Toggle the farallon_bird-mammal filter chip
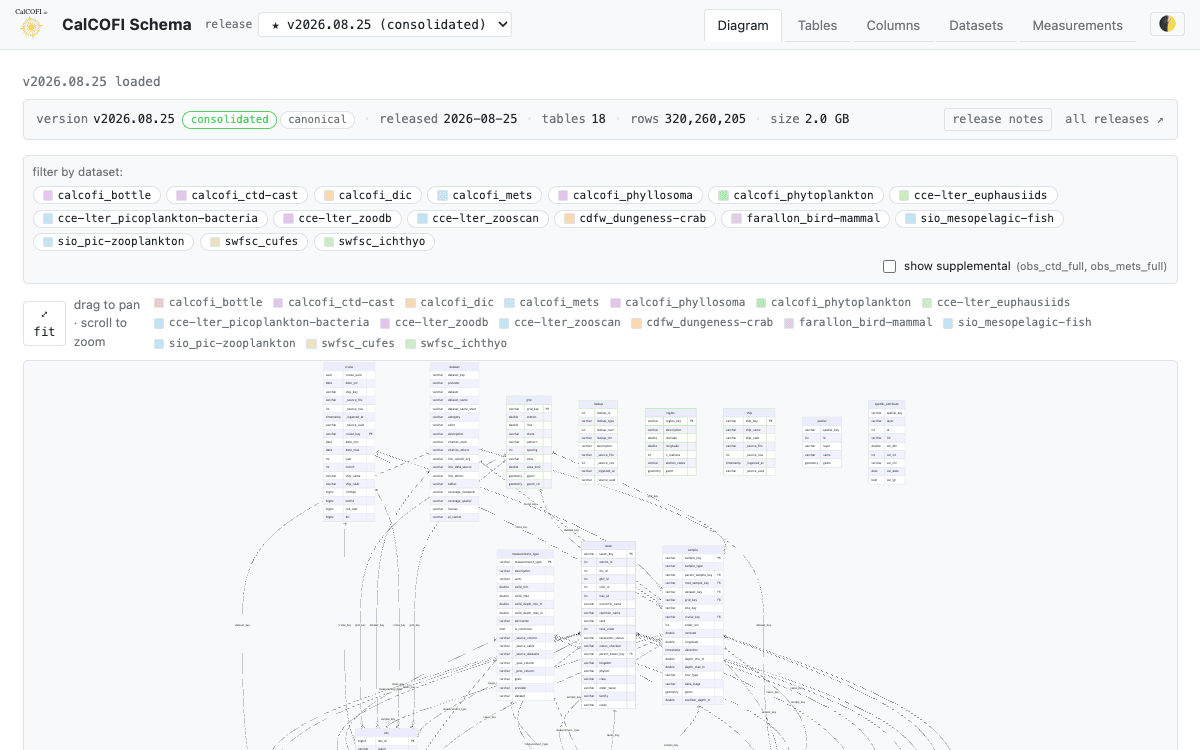Viewport: 1200px width, 750px height. click(805, 218)
